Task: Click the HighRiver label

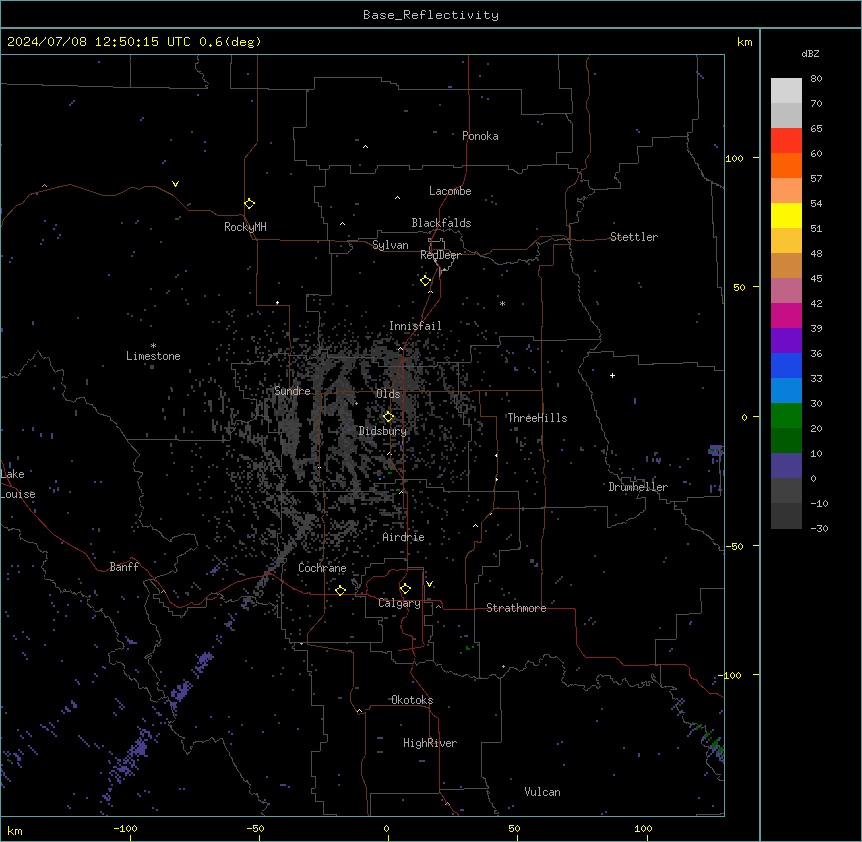Action: pos(430,743)
